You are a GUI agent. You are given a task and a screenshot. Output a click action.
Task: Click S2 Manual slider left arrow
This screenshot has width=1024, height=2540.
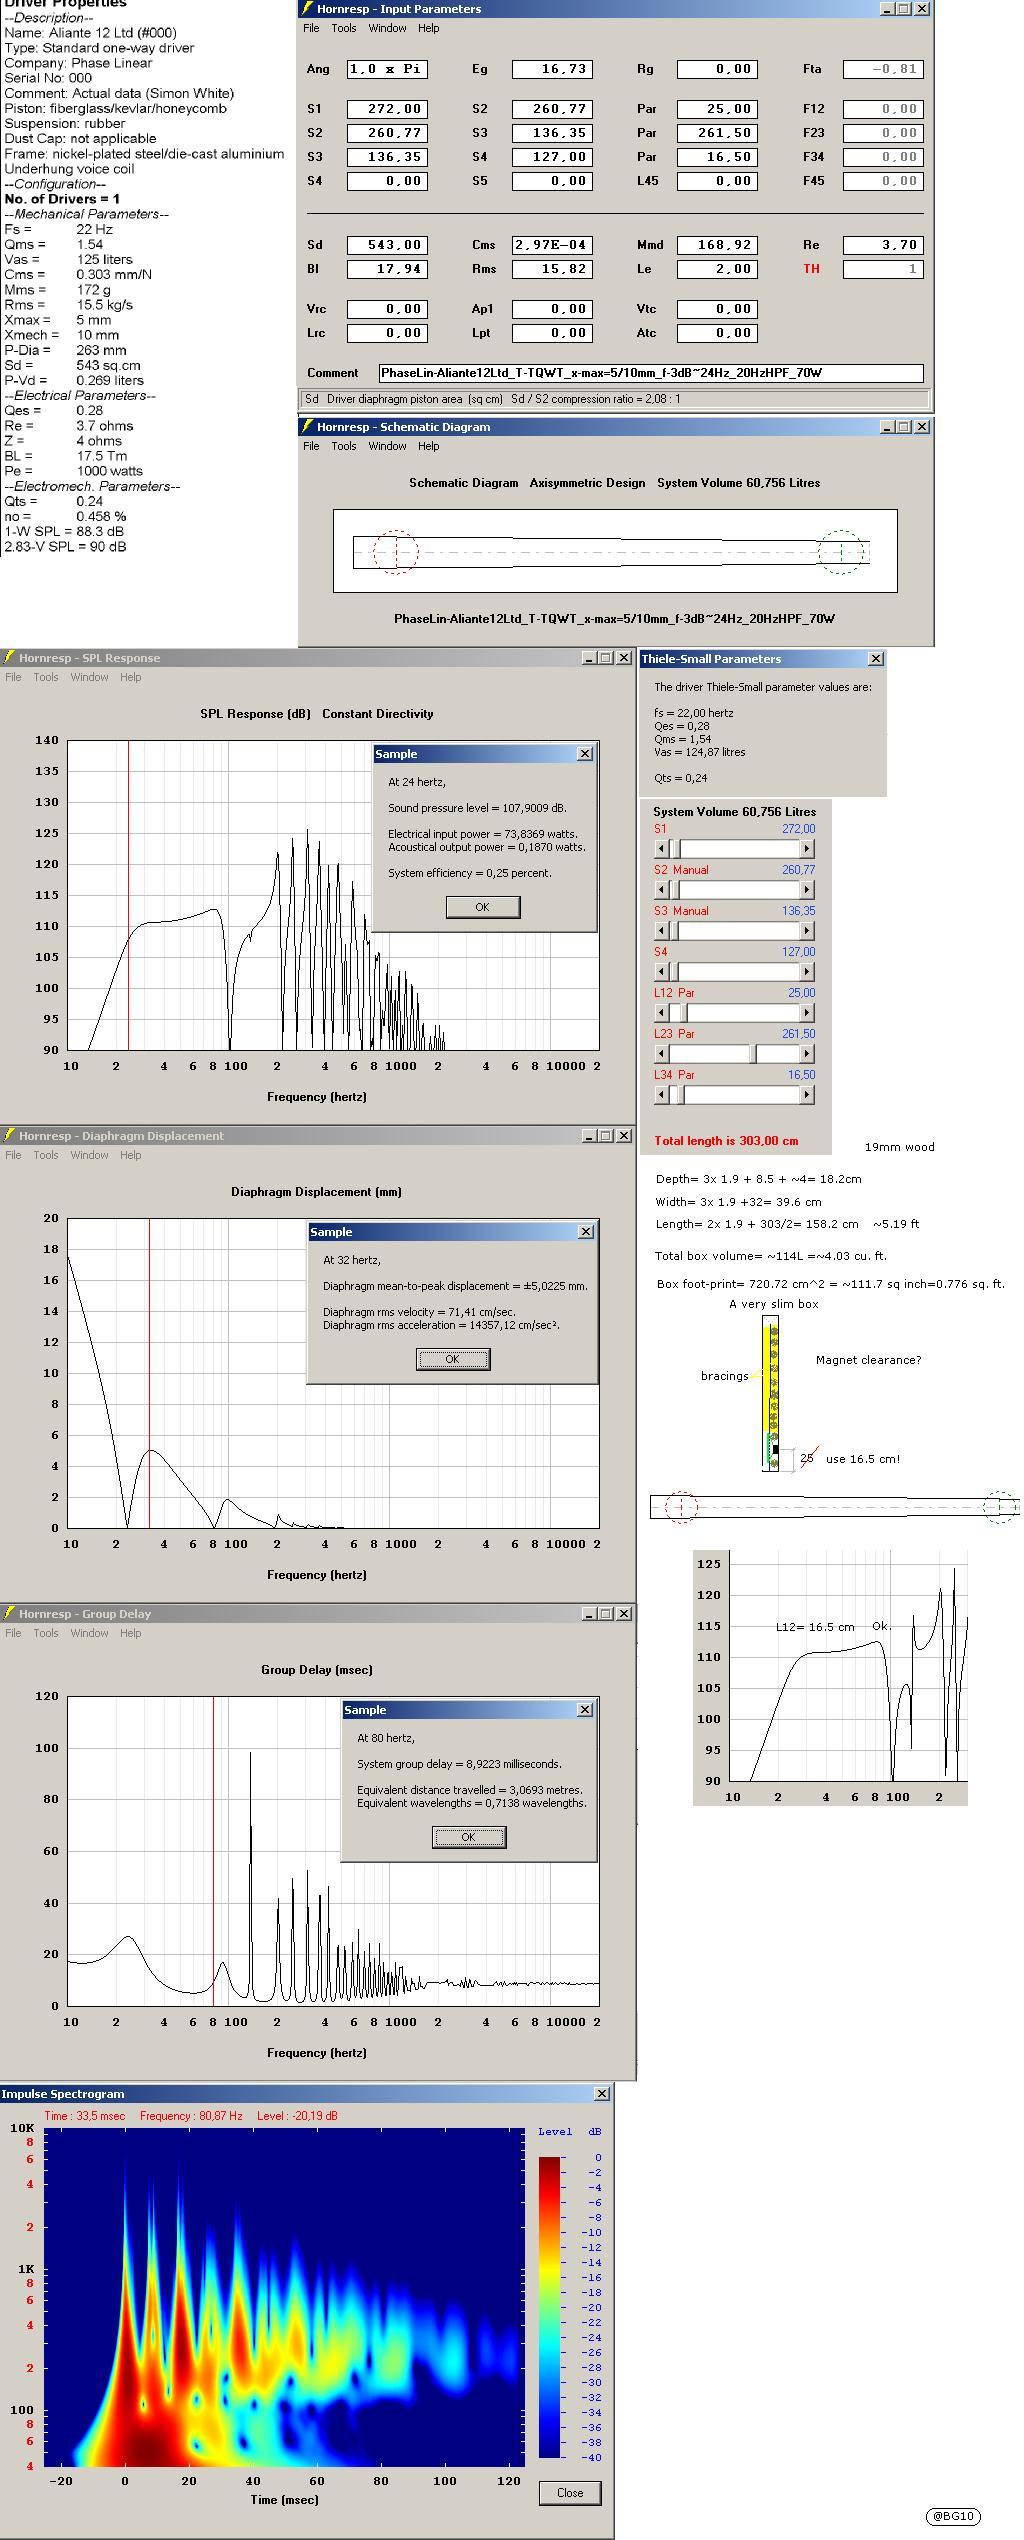point(661,889)
